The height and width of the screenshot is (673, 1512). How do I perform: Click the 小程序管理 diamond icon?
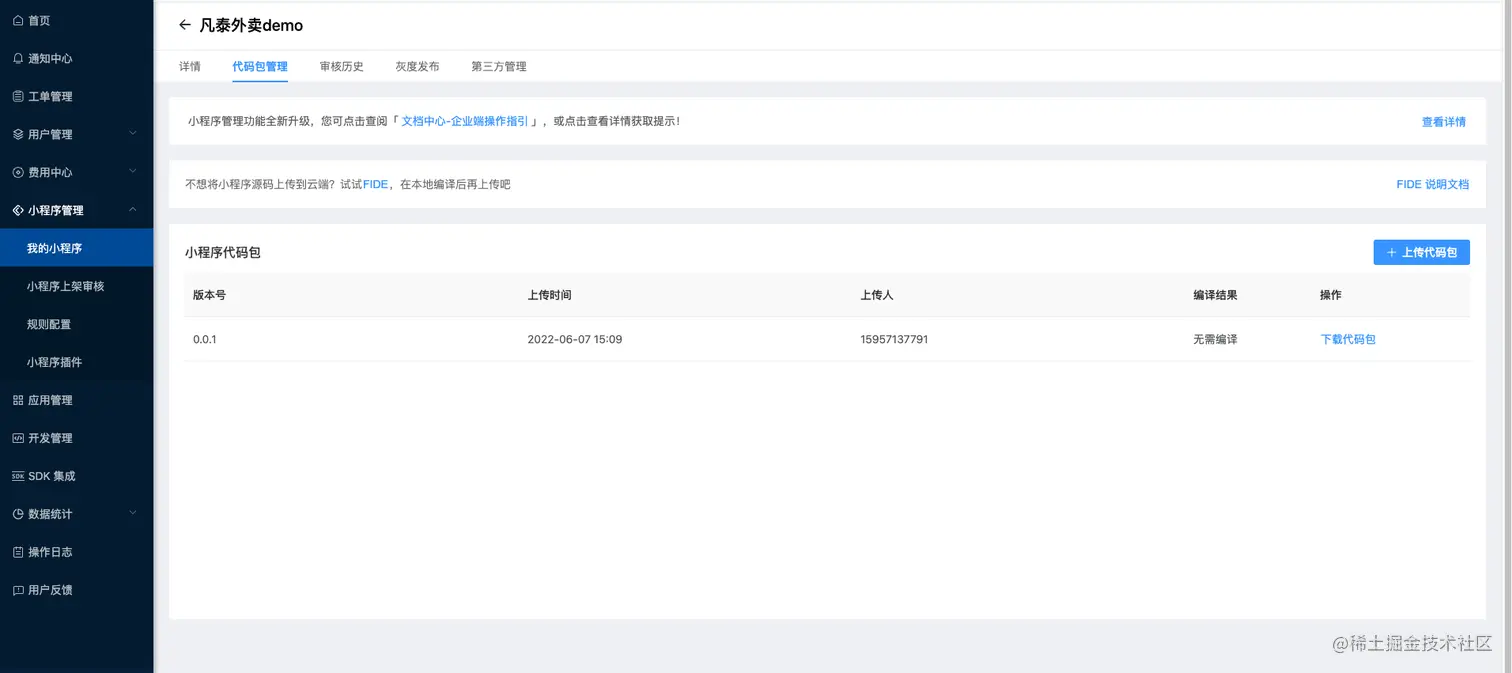coord(18,210)
